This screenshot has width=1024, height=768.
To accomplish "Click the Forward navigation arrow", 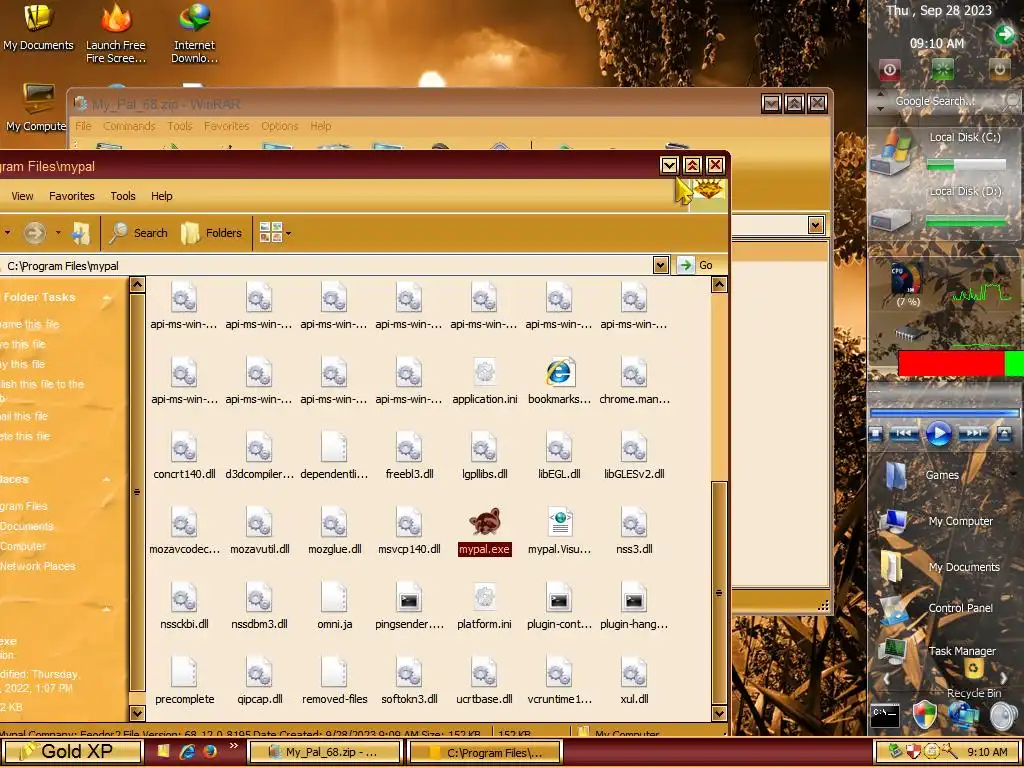I will coord(35,233).
